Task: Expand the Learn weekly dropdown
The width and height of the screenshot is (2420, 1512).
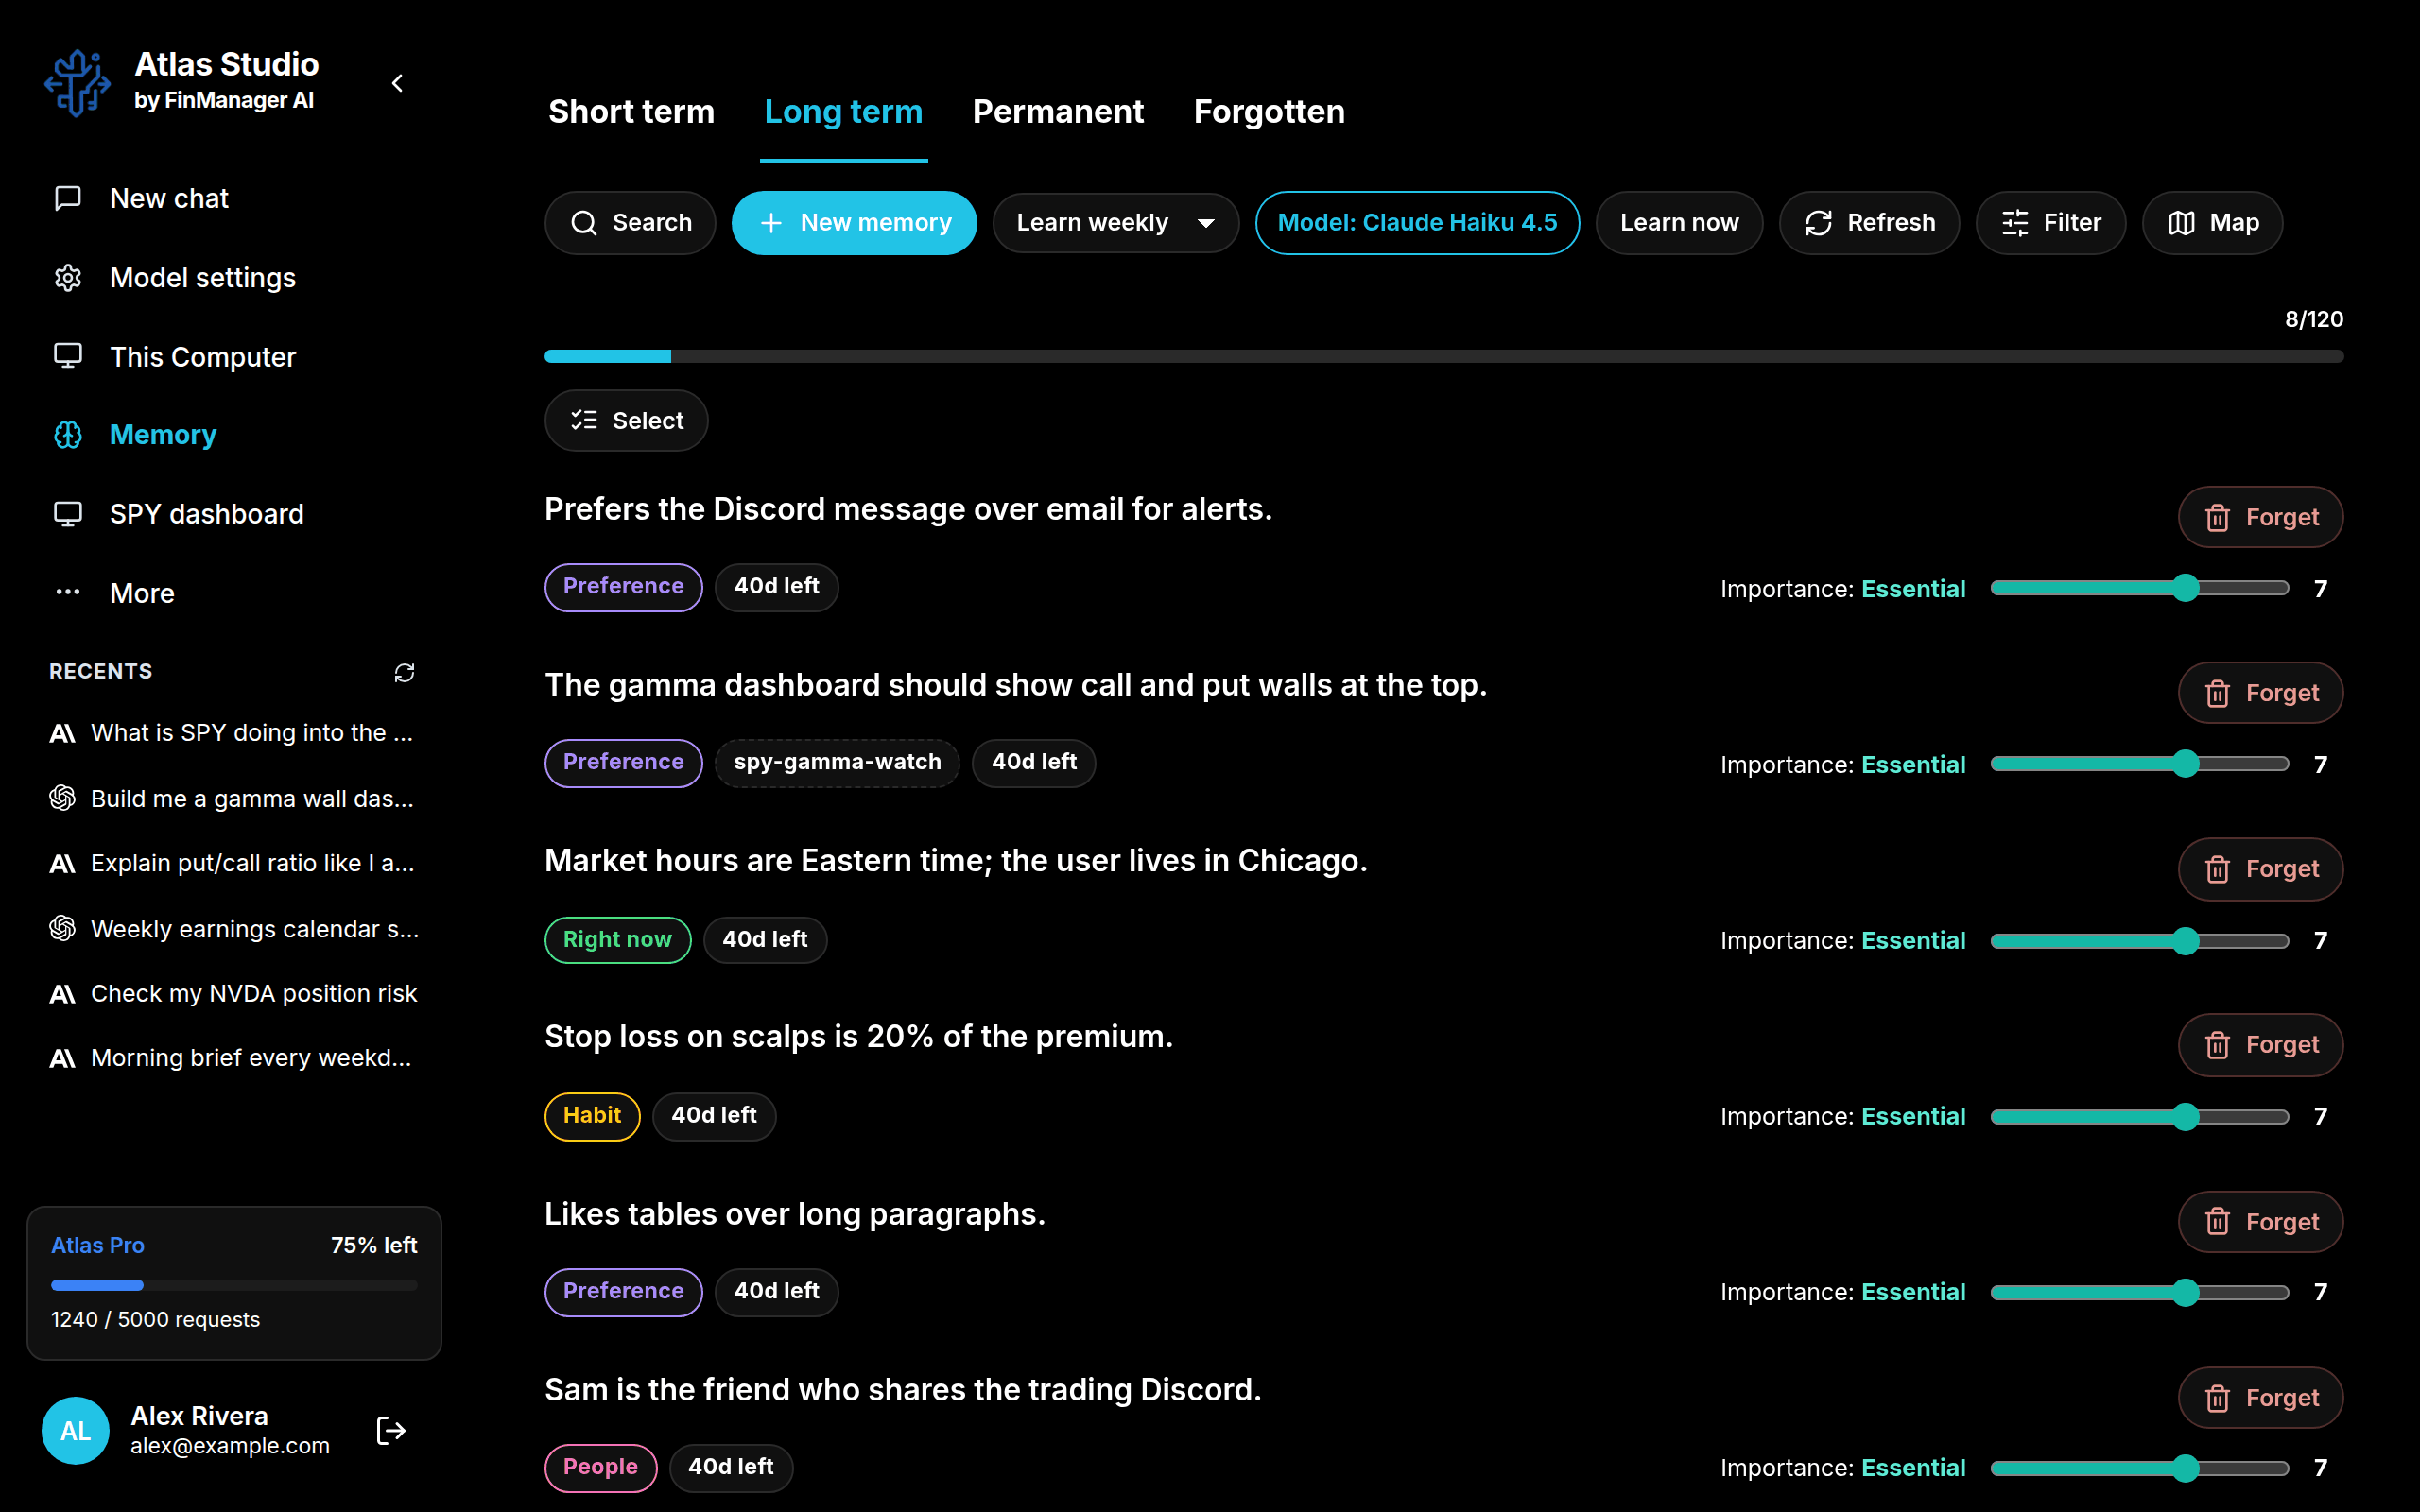Action: (1116, 222)
